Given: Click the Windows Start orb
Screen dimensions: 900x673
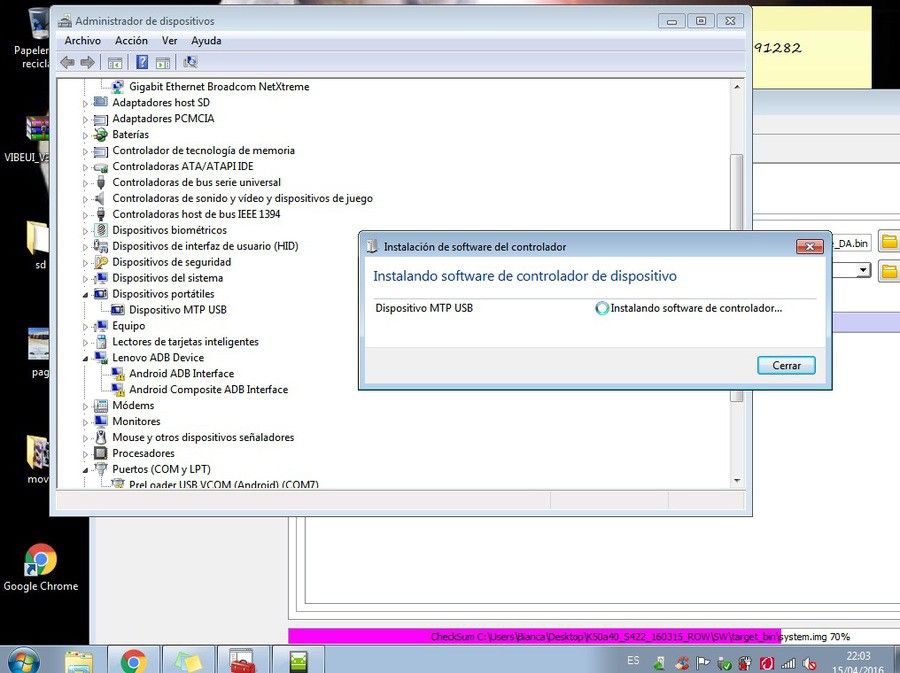Looking at the screenshot, I should [22, 660].
